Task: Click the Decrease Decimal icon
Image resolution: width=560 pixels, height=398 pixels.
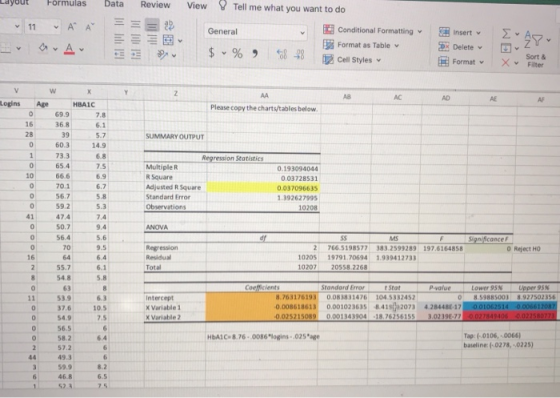Action: click(299, 54)
